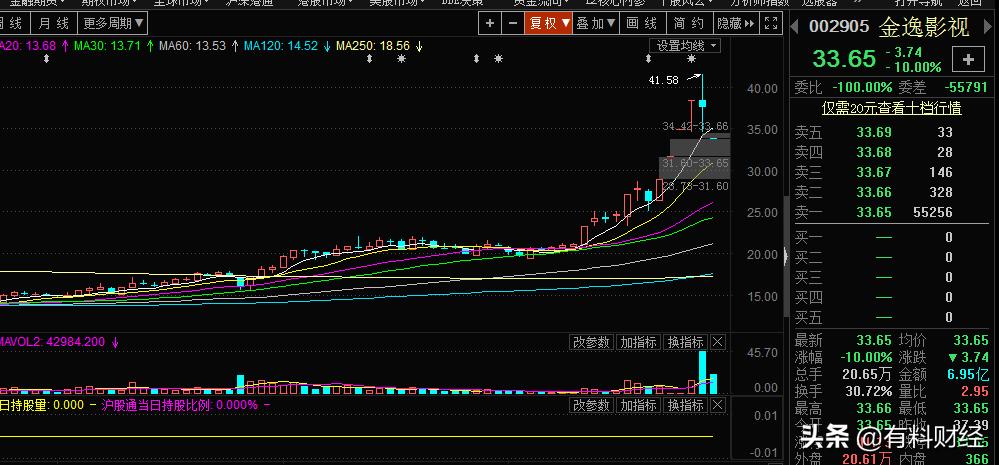
Task: Add stock to watchlist with plus icon
Action: pos(968,60)
